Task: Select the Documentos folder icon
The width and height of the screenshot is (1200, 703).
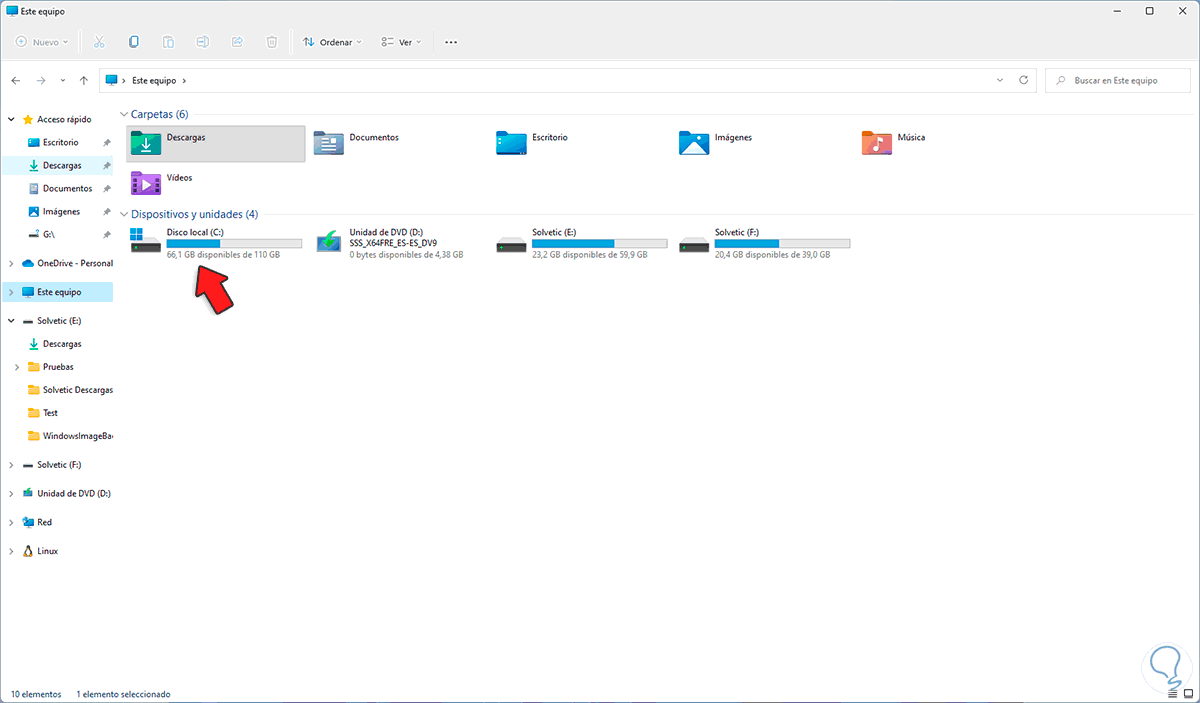Action: coord(329,143)
